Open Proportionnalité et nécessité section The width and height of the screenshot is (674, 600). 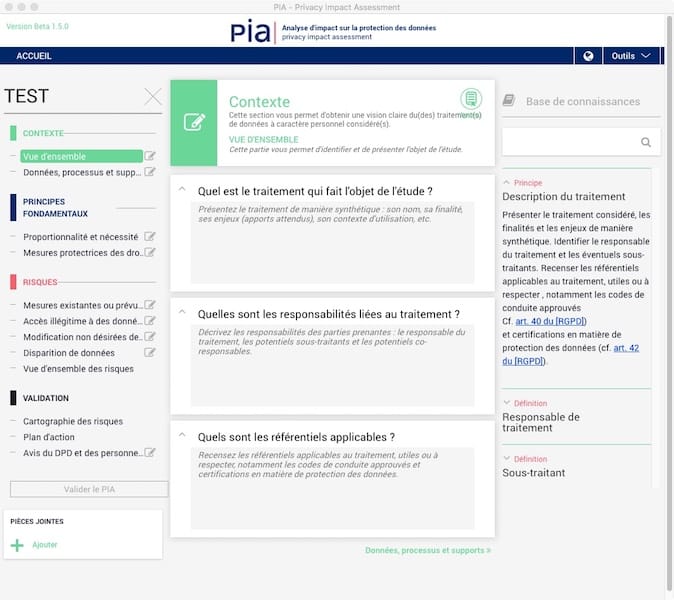pyautogui.click(x=80, y=237)
